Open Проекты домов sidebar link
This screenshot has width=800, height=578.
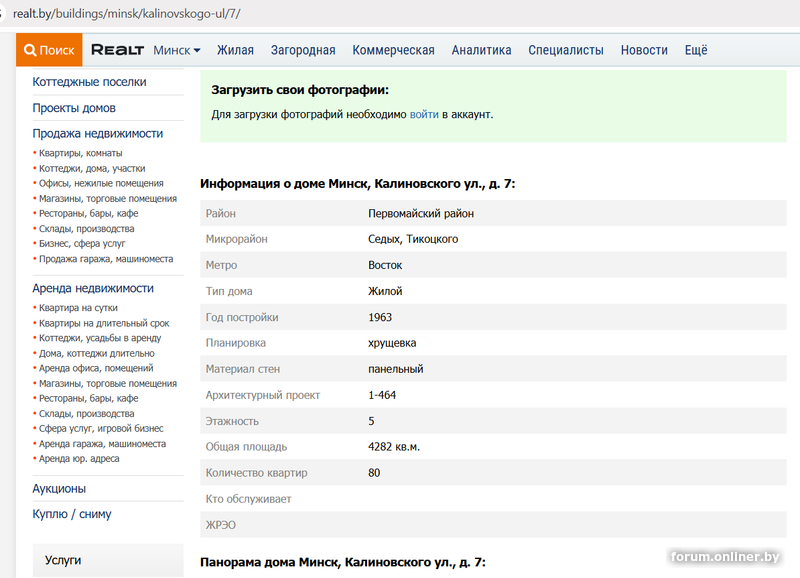coord(74,108)
